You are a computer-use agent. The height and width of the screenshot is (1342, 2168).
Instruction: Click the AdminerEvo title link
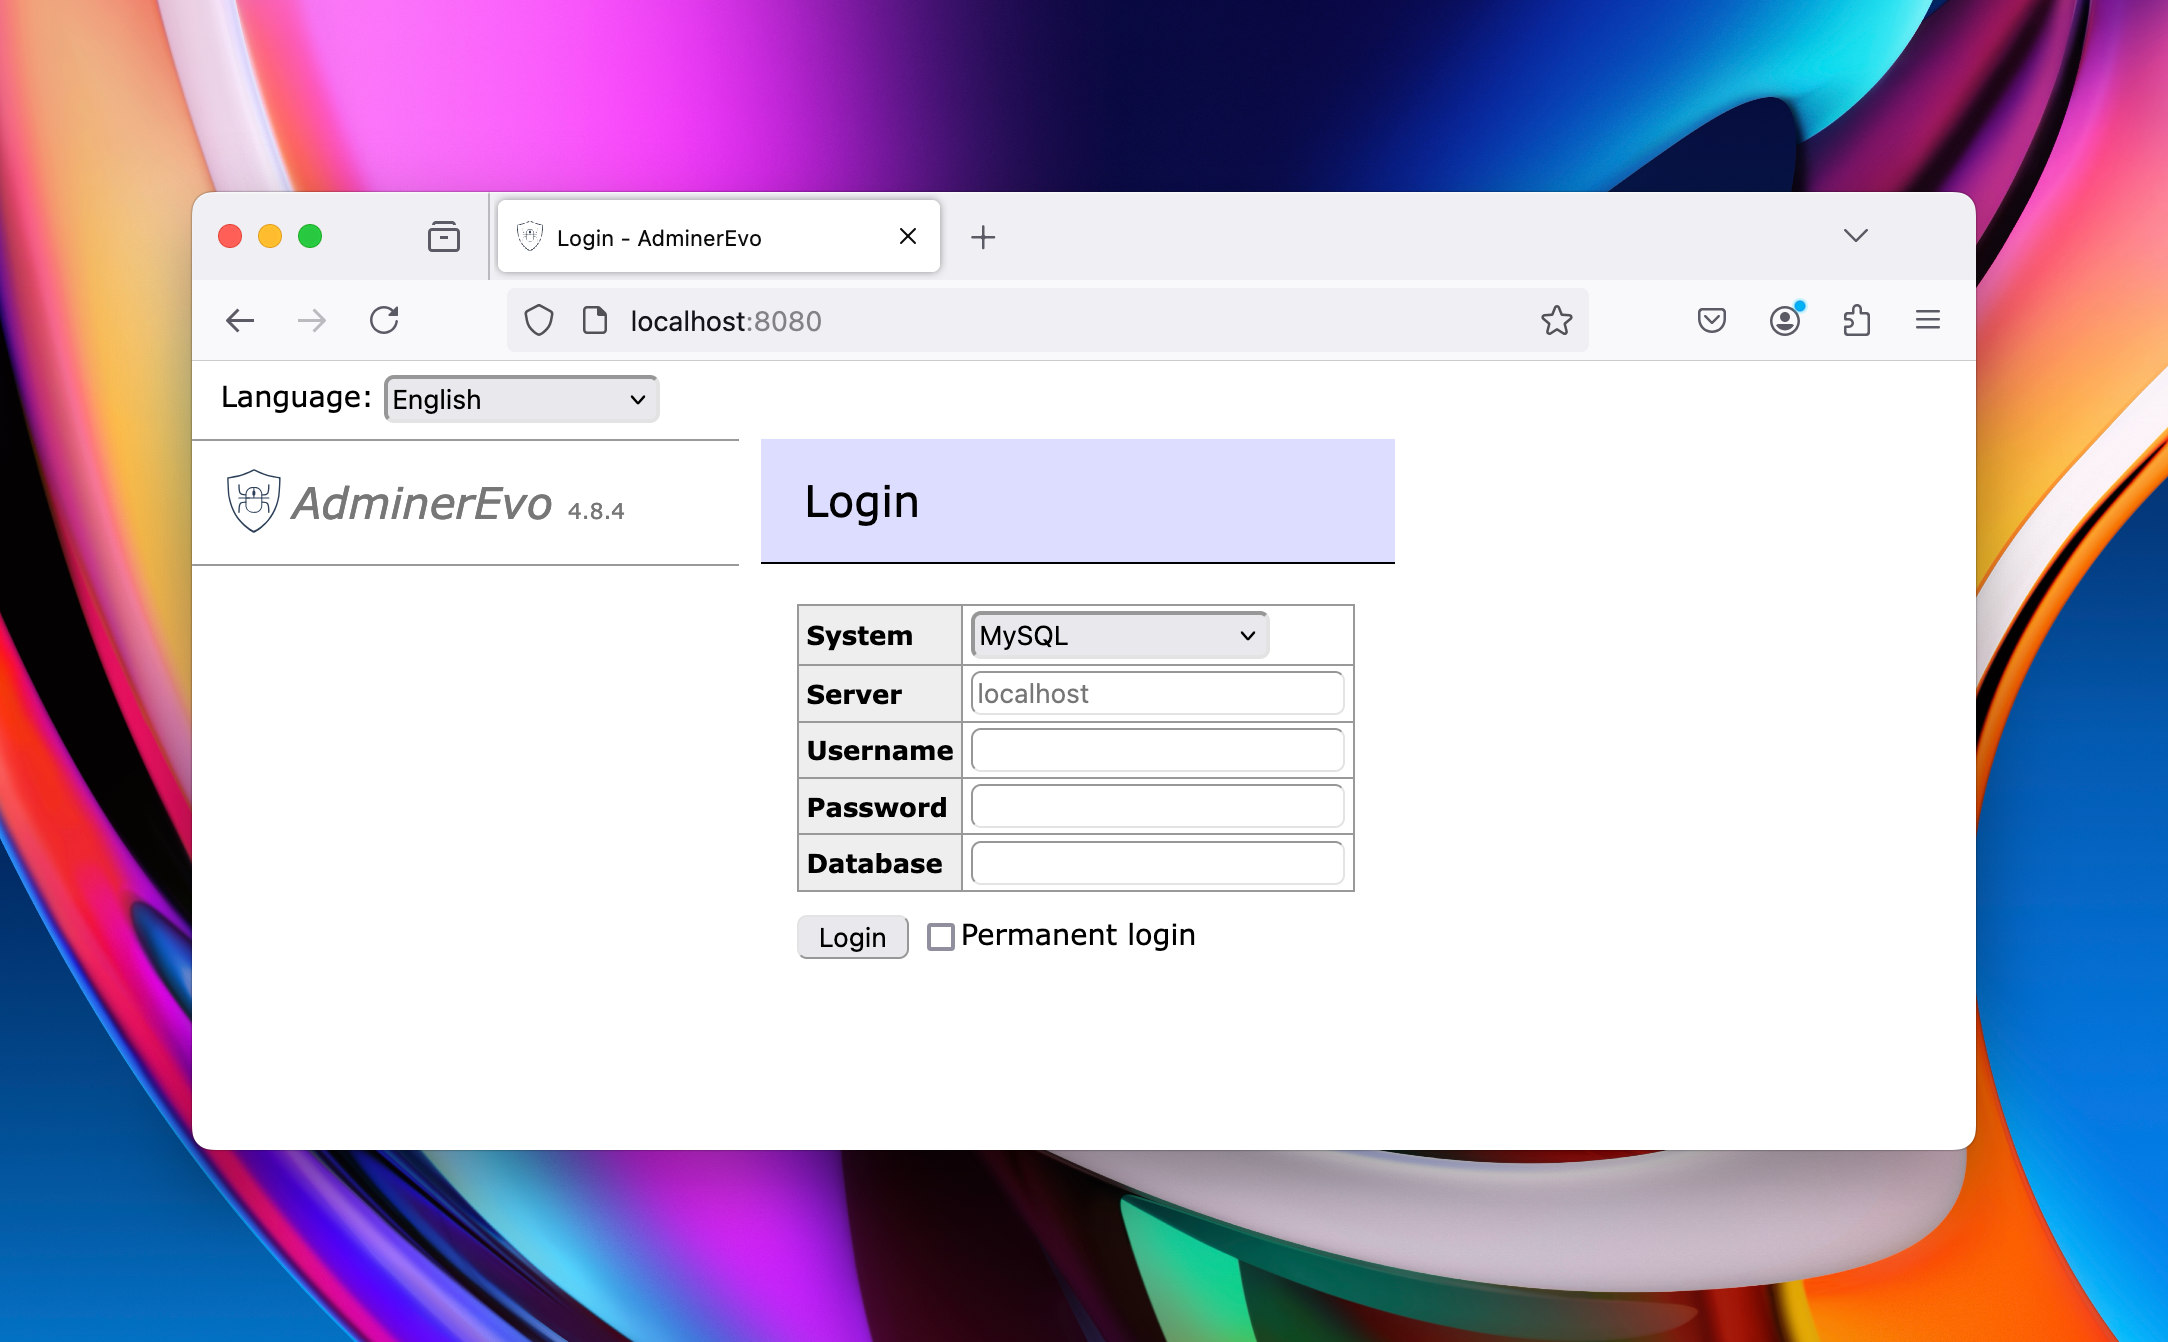click(421, 503)
